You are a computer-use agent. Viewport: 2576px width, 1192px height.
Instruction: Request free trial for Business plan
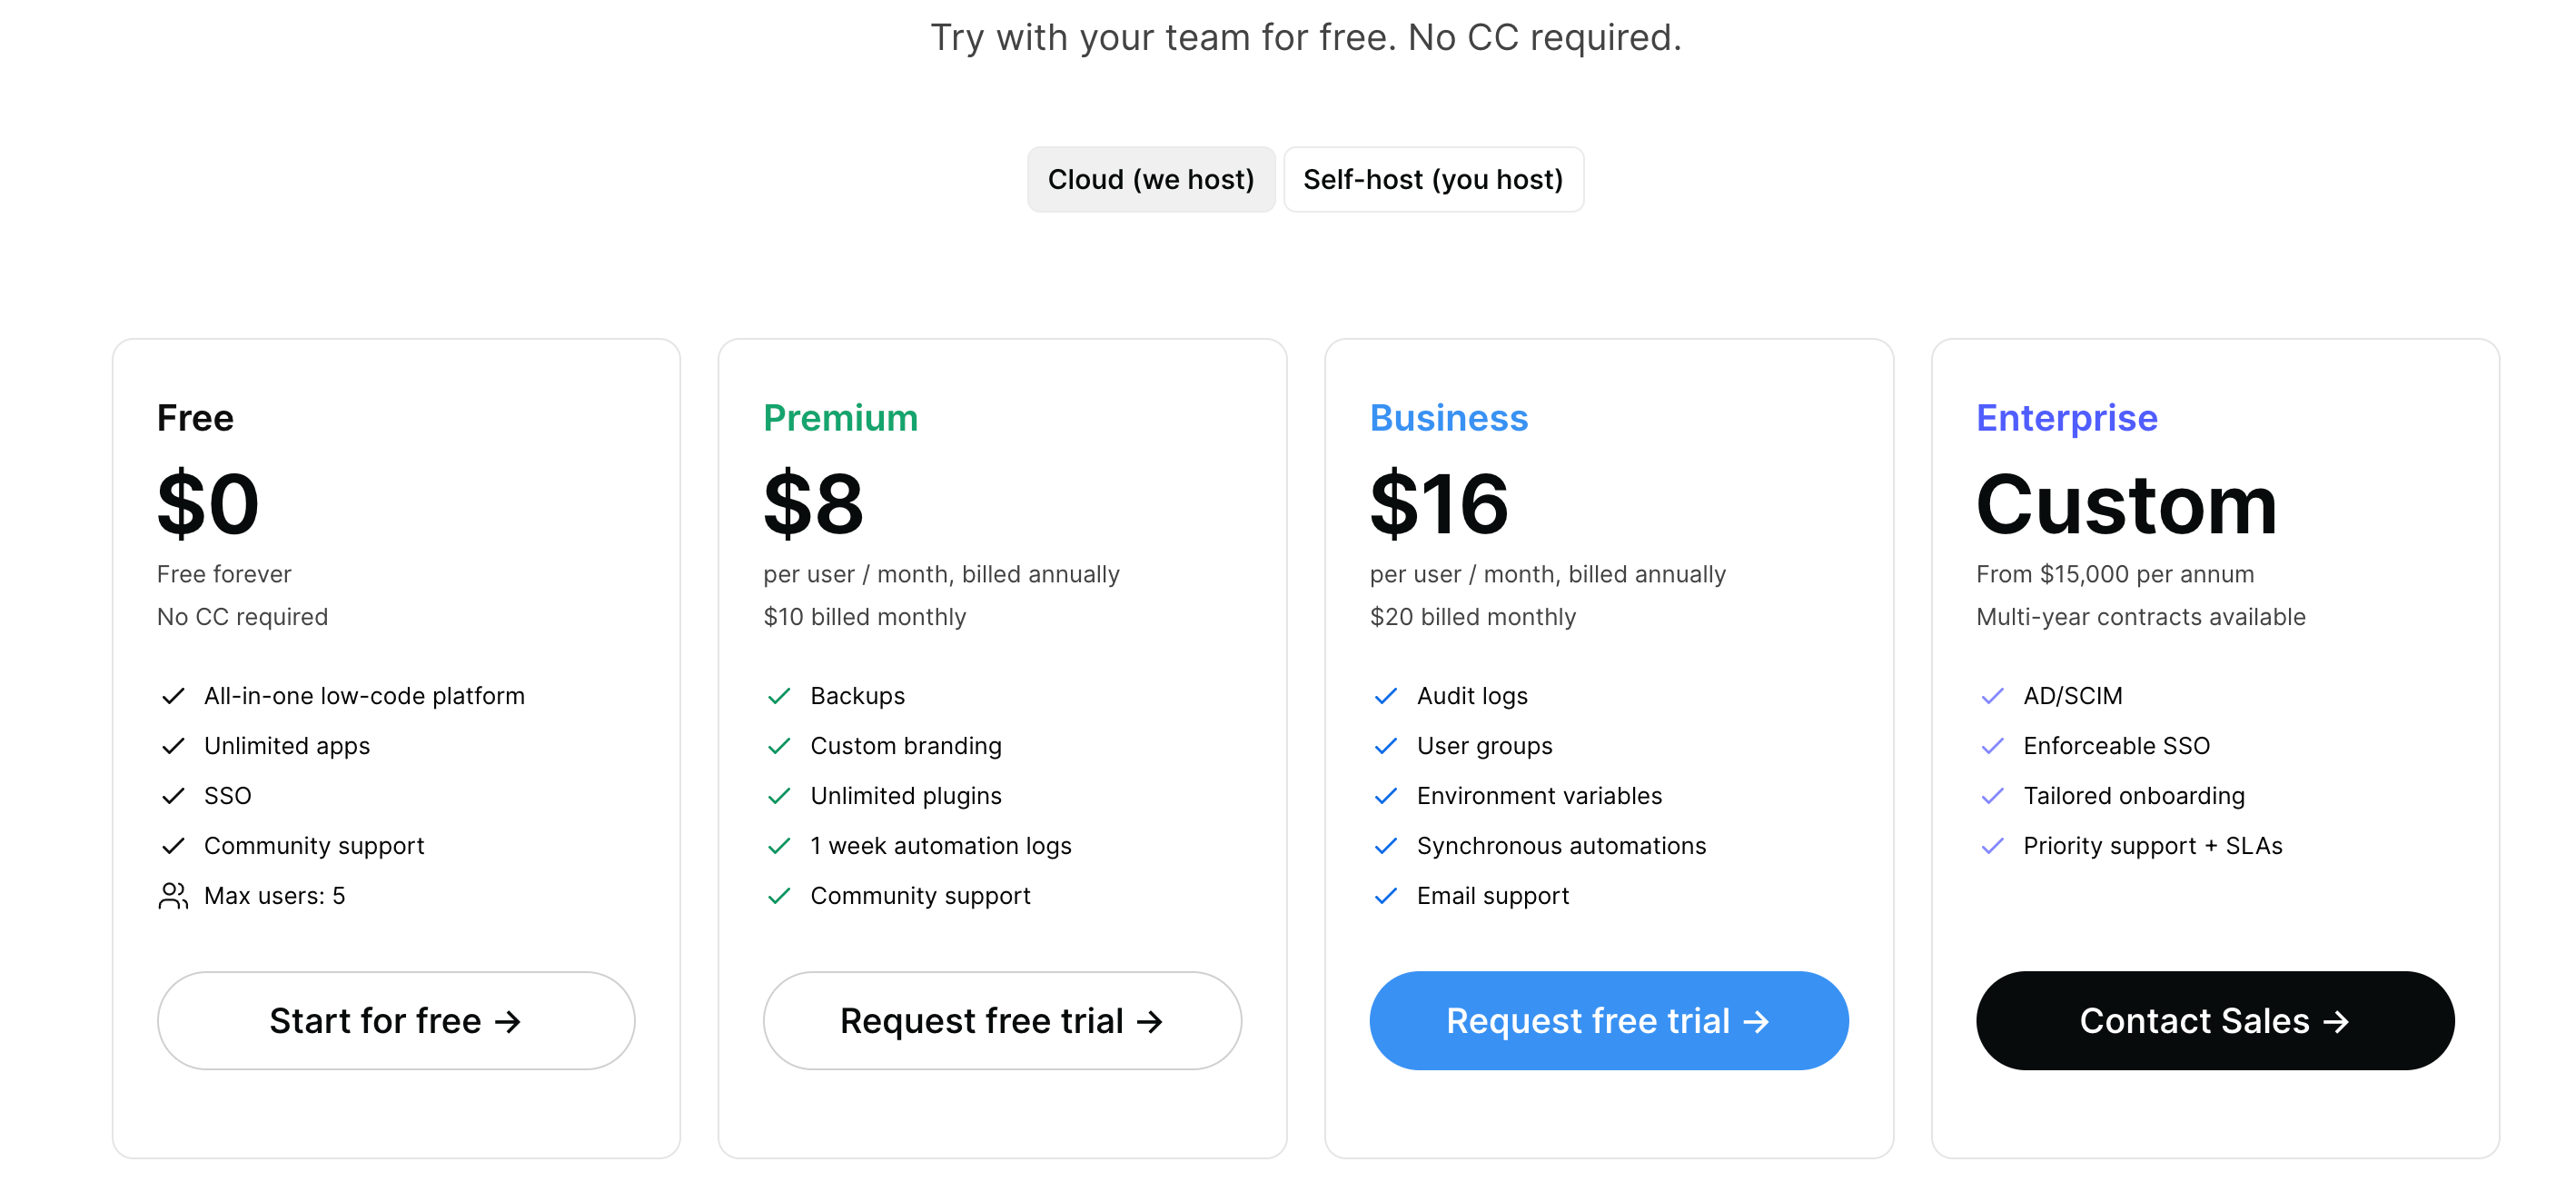pyautogui.click(x=1608, y=1021)
